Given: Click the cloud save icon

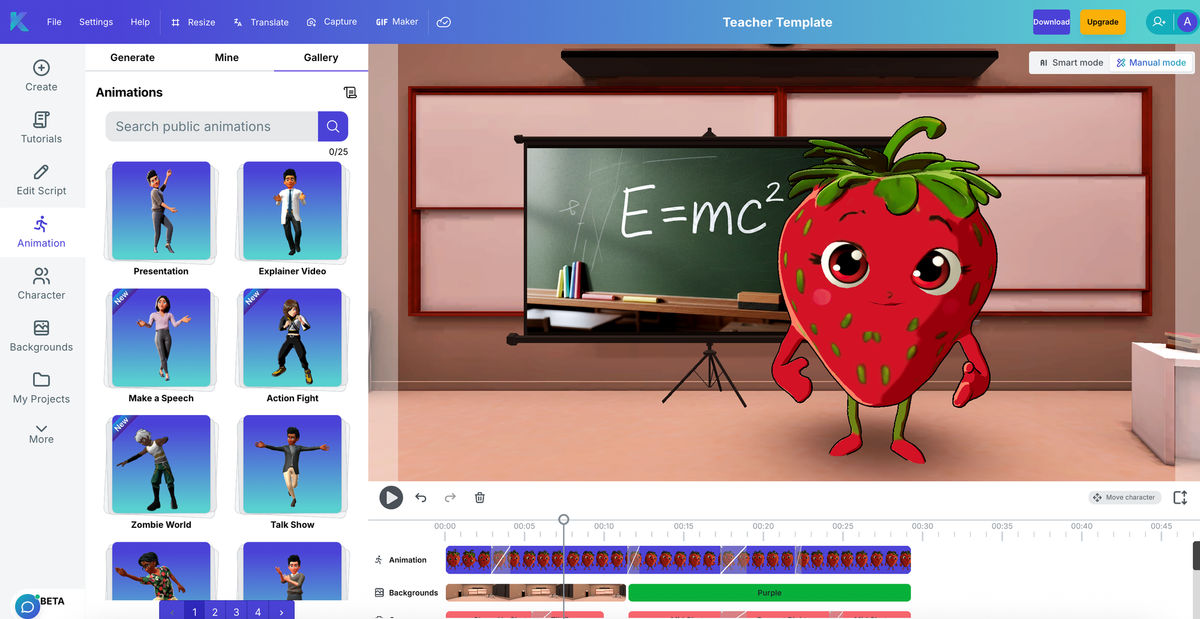Looking at the screenshot, I should tap(444, 22).
